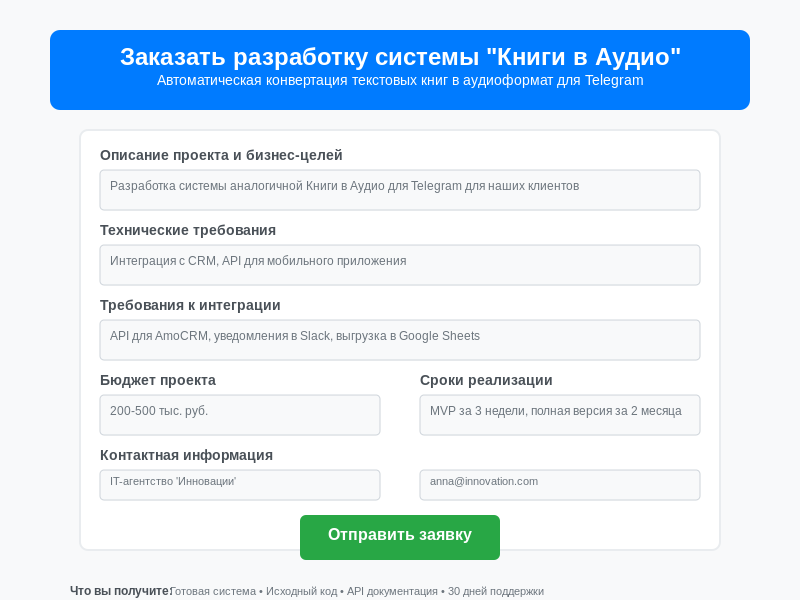Click the budget field showing '200-500 тыс. руб.'
Screen dimensions: 800x600
tap(240, 414)
